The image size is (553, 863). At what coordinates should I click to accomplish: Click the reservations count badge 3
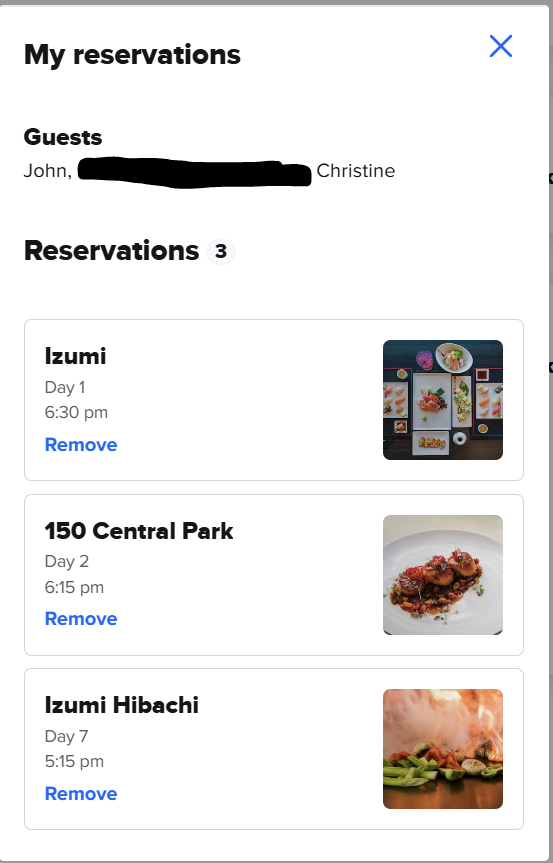click(x=221, y=252)
